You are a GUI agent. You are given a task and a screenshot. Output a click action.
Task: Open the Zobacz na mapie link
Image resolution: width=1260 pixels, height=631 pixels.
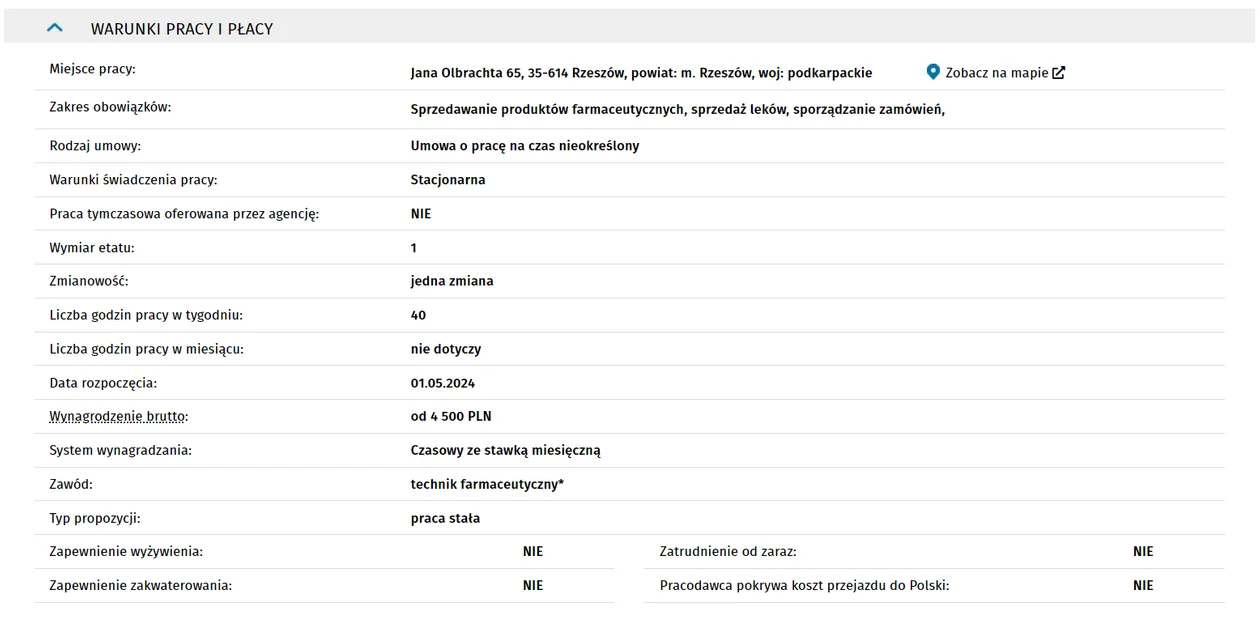[x=996, y=73]
